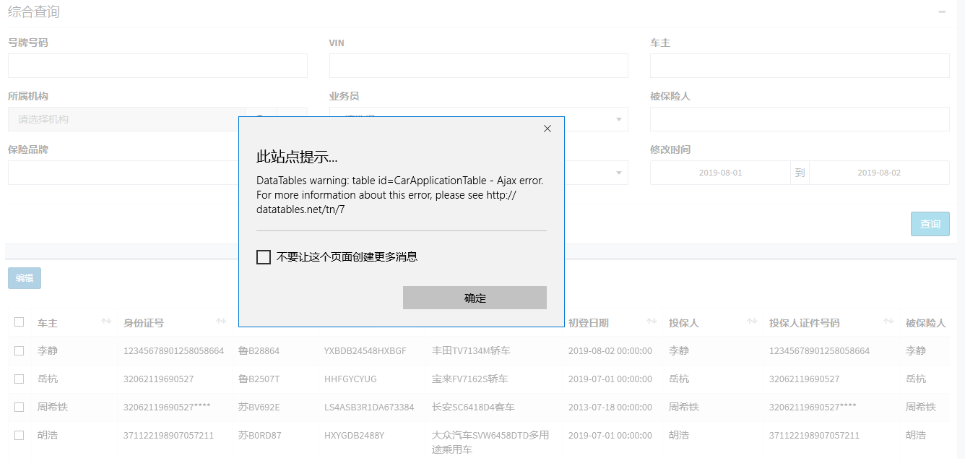Click VIN cell HXYGDB2488Y
The width and height of the screenshot is (966, 465).
354,435
